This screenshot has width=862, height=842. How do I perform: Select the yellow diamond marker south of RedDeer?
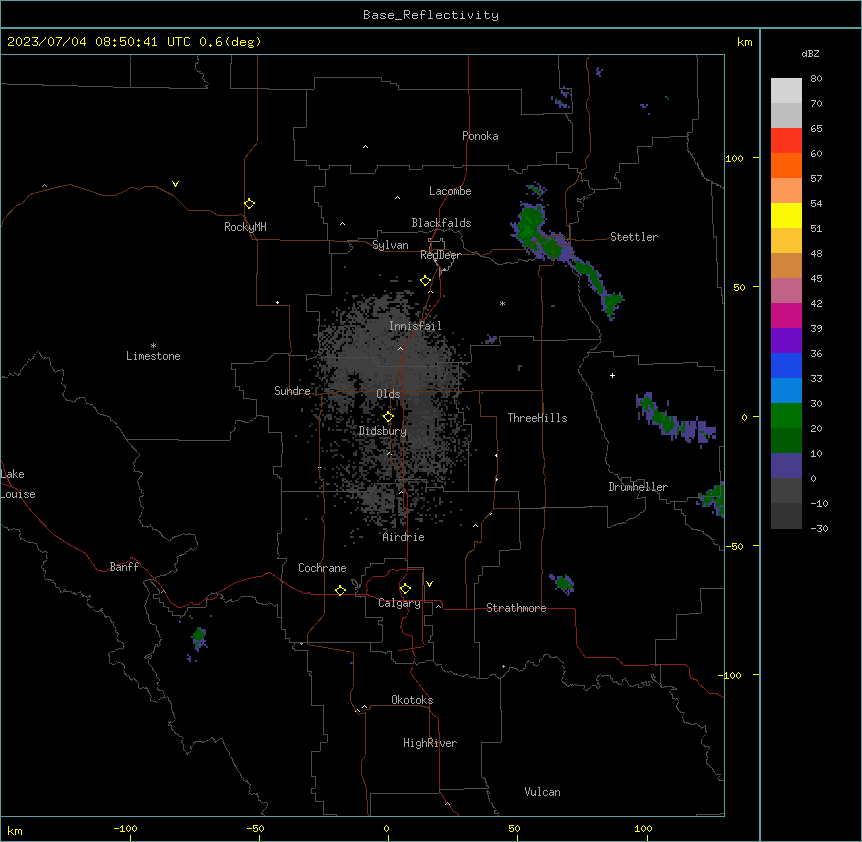[426, 281]
